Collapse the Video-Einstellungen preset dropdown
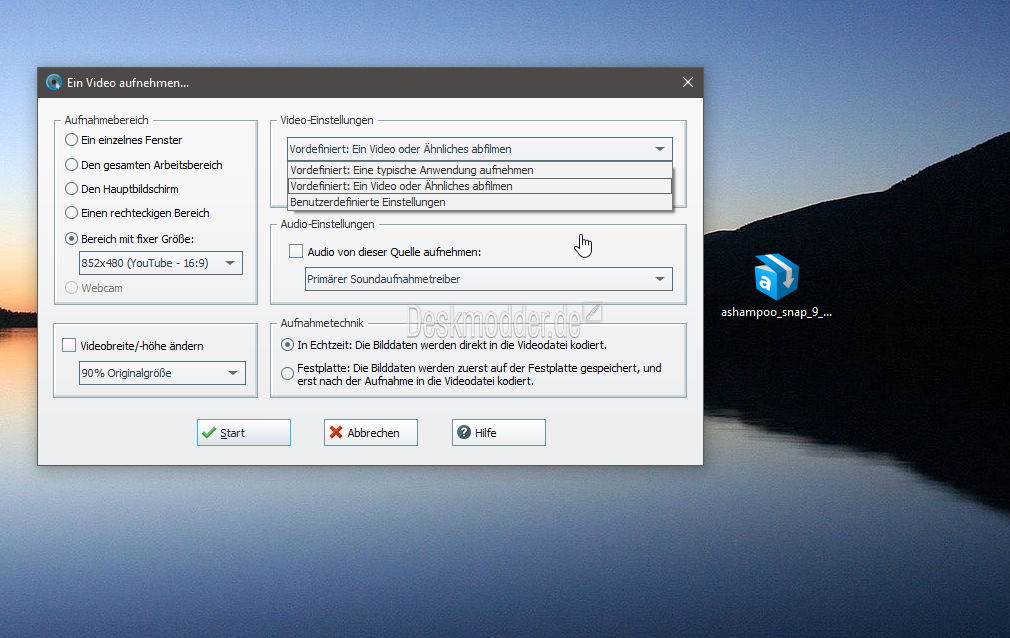The height and width of the screenshot is (638, 1010). click(x=479, y=149)
